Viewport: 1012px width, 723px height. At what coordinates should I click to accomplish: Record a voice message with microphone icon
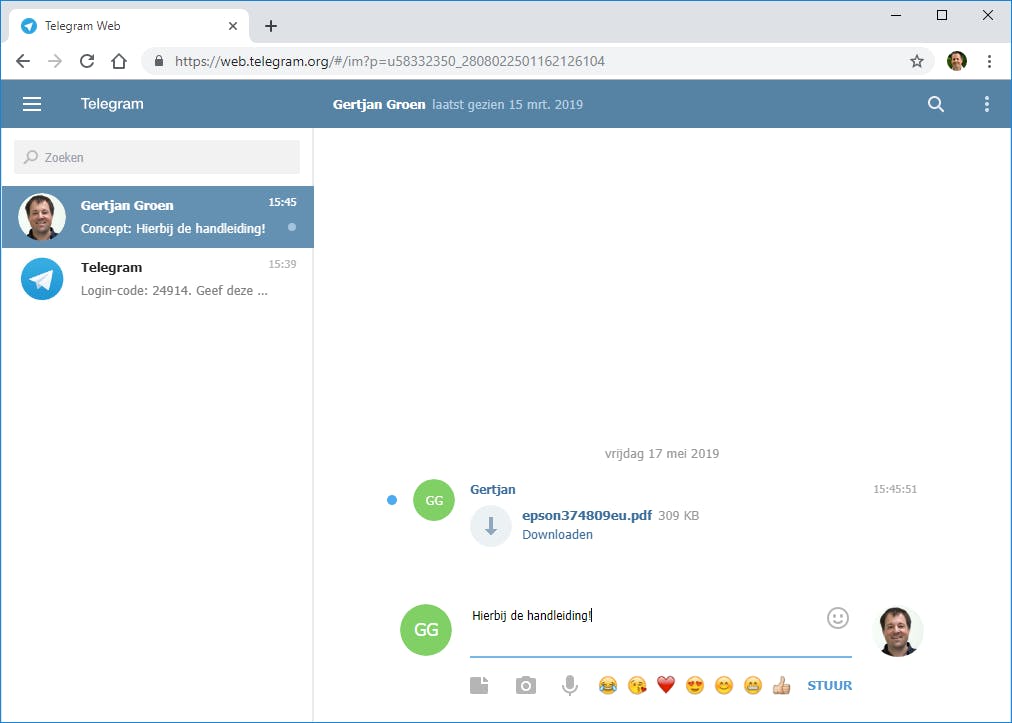569,686
